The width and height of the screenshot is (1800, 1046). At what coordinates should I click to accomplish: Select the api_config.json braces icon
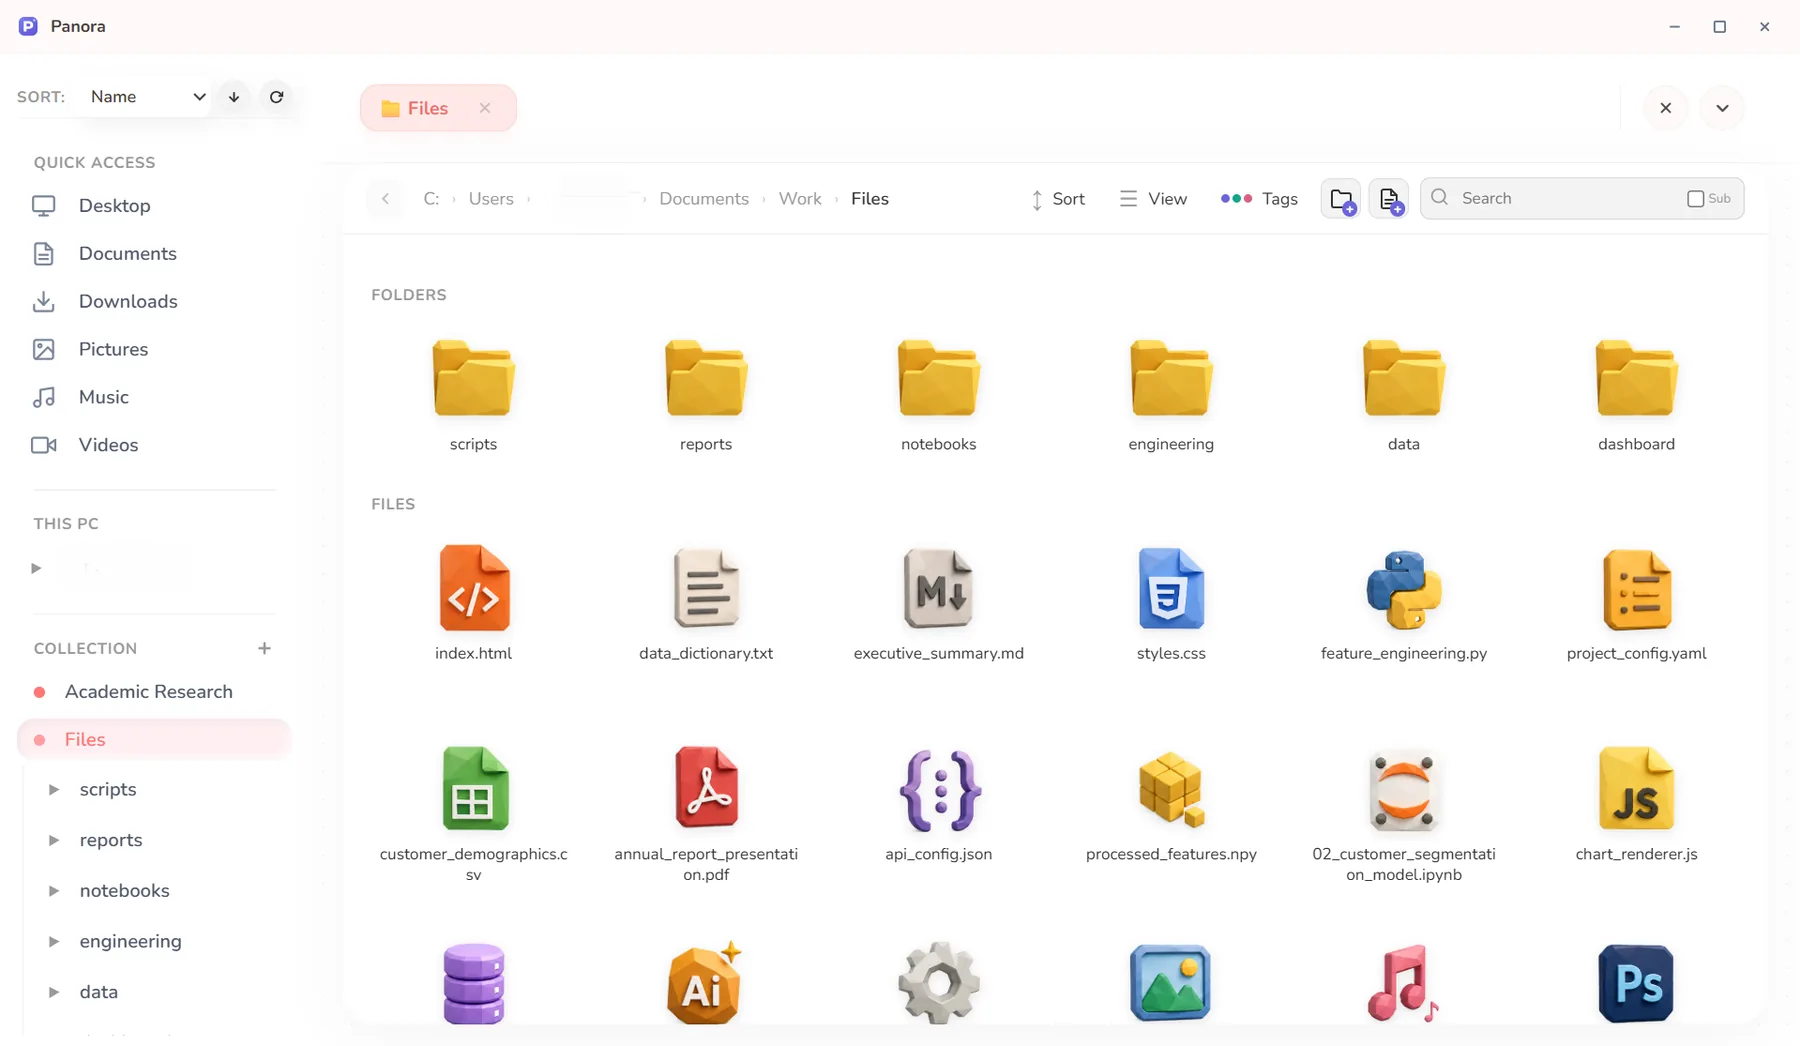(939, 790)
